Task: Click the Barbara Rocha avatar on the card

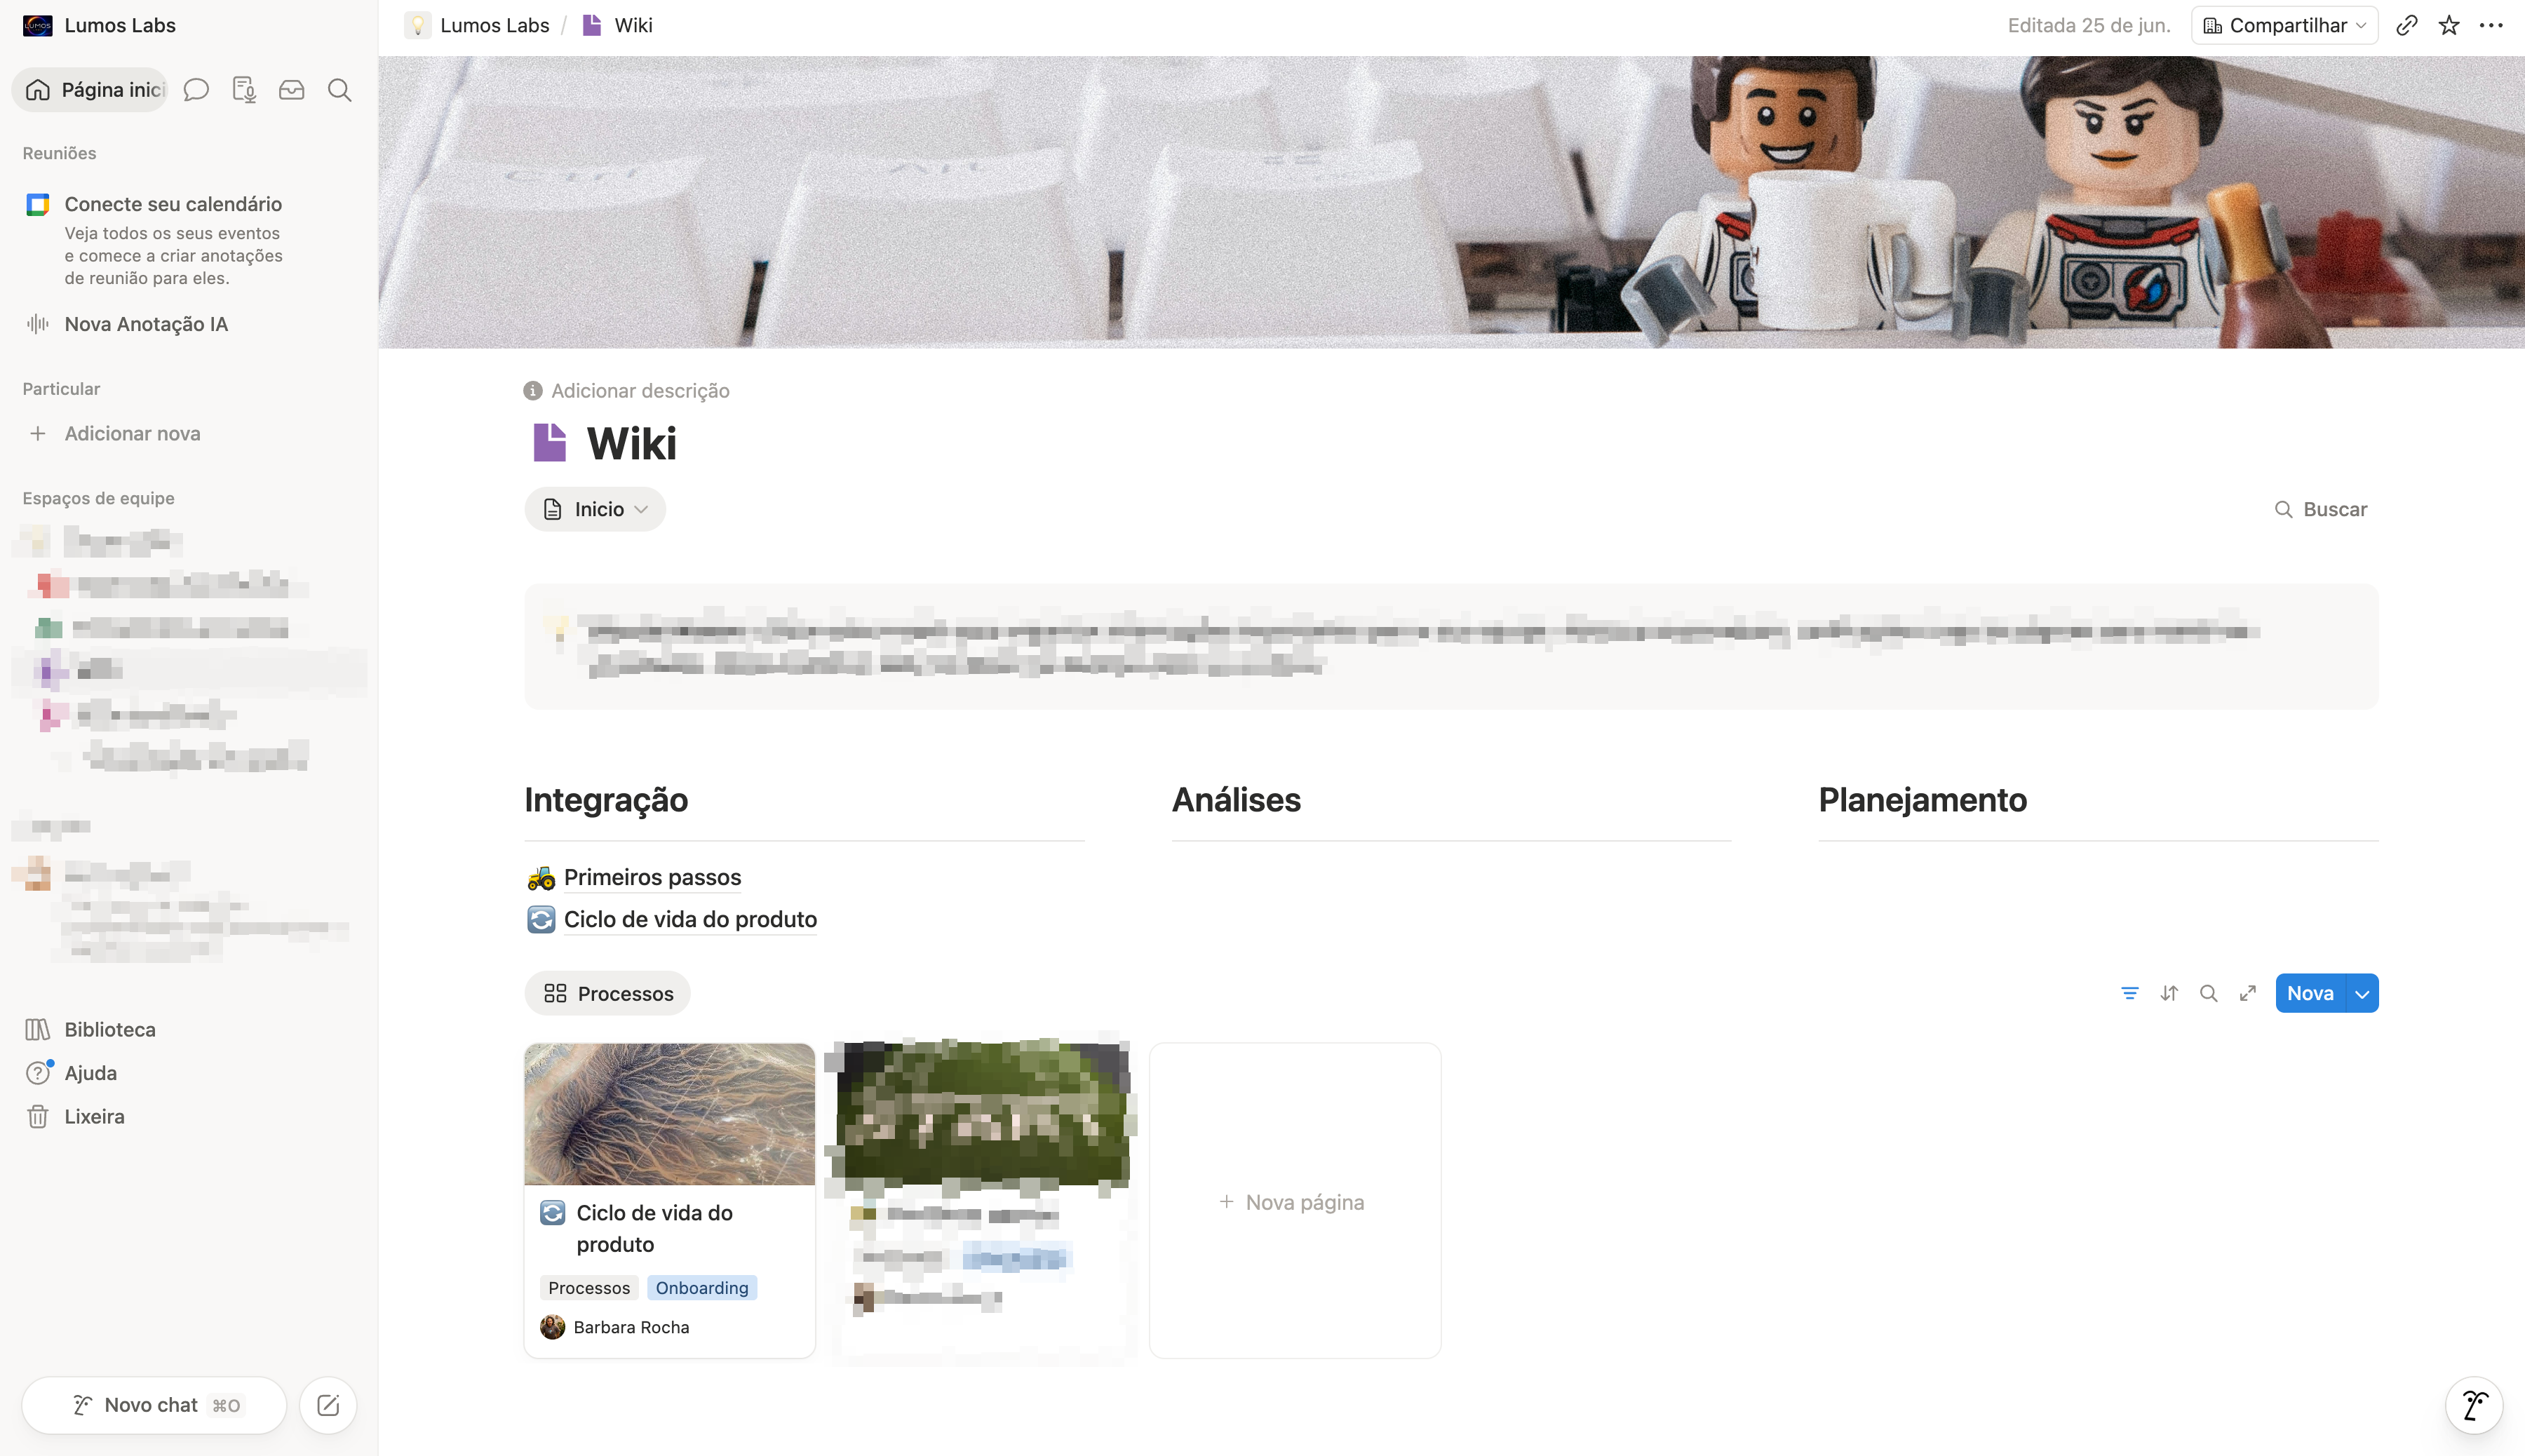Action: [x=552, y=1327]
